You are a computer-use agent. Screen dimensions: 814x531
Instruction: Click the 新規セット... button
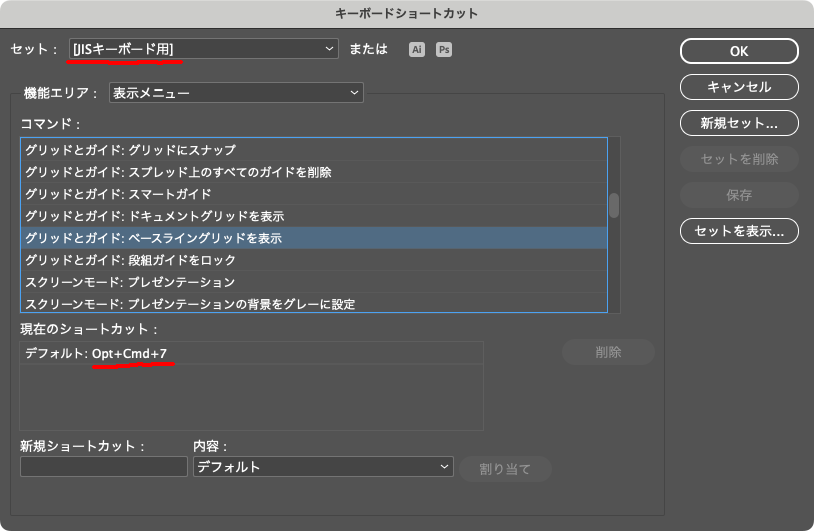click(739, 123)
